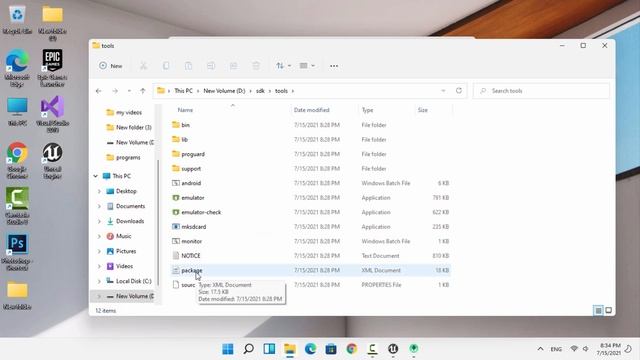Open programs folder in navigation pane
Screen dimensions: 640x360
point(123,158)
